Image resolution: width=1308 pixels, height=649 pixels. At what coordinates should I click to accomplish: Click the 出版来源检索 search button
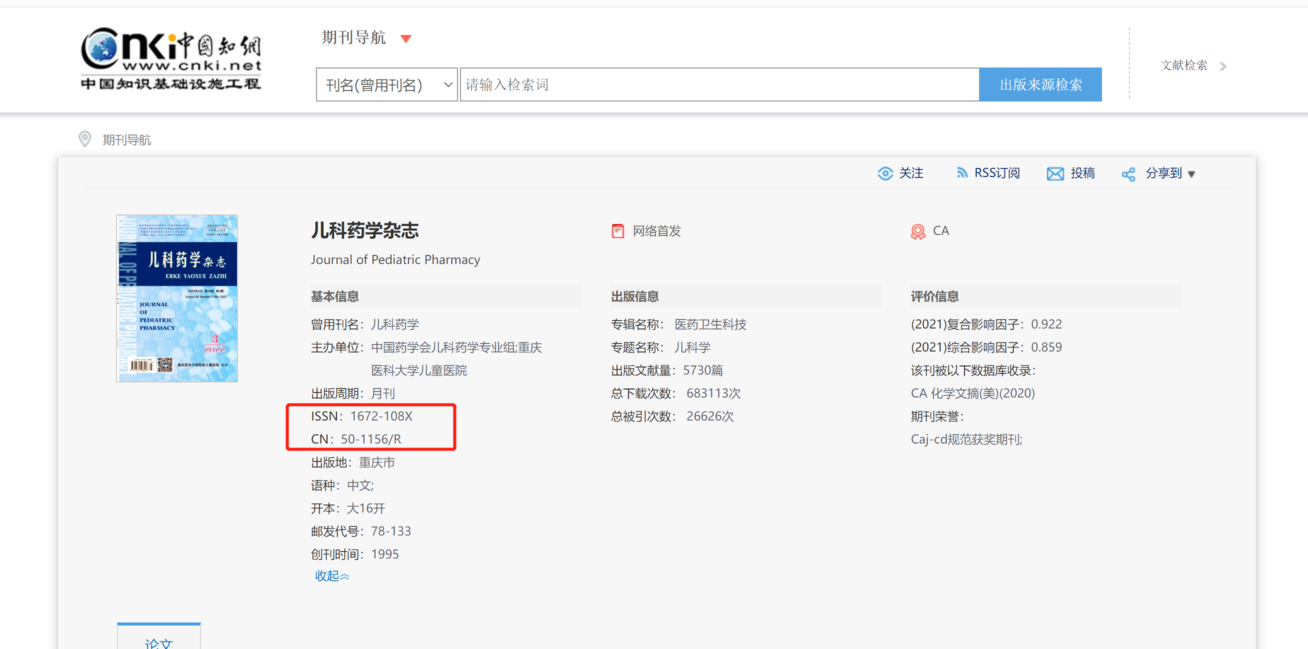pyautogui.click(x=1040, y=84)
